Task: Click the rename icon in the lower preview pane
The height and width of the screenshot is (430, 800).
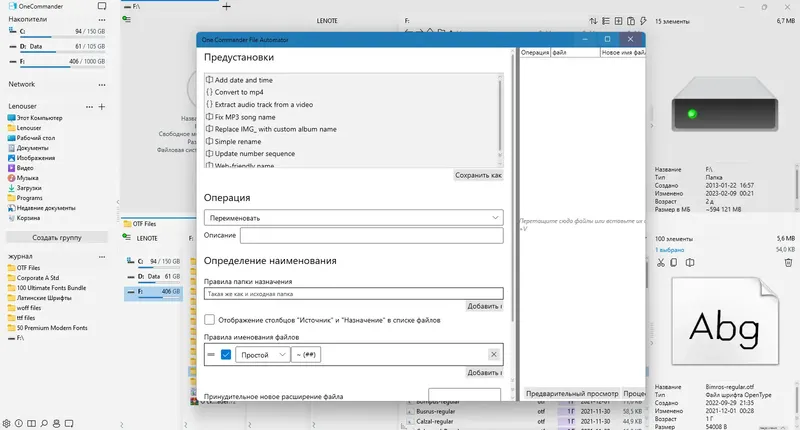Action: (690, 263)
